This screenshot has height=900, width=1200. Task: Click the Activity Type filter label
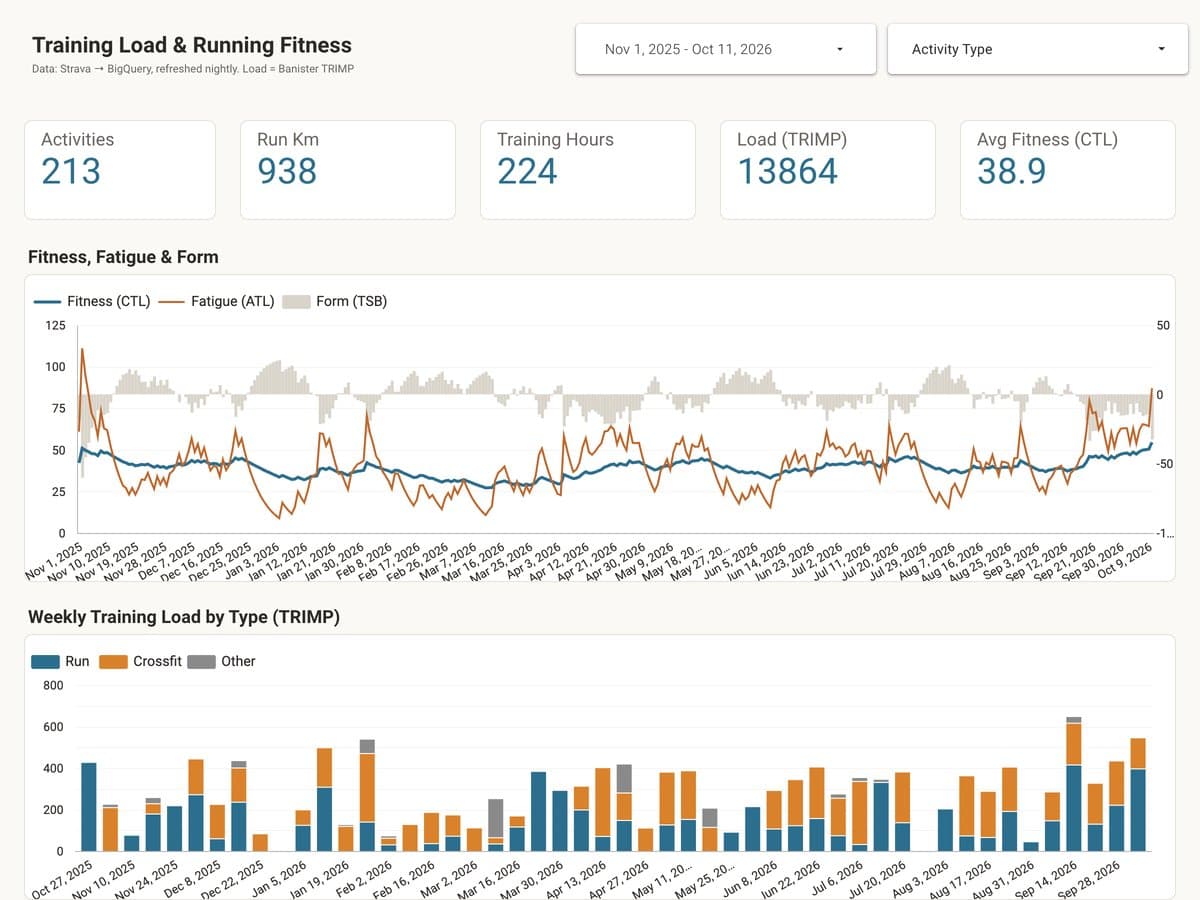pos(952,49)
